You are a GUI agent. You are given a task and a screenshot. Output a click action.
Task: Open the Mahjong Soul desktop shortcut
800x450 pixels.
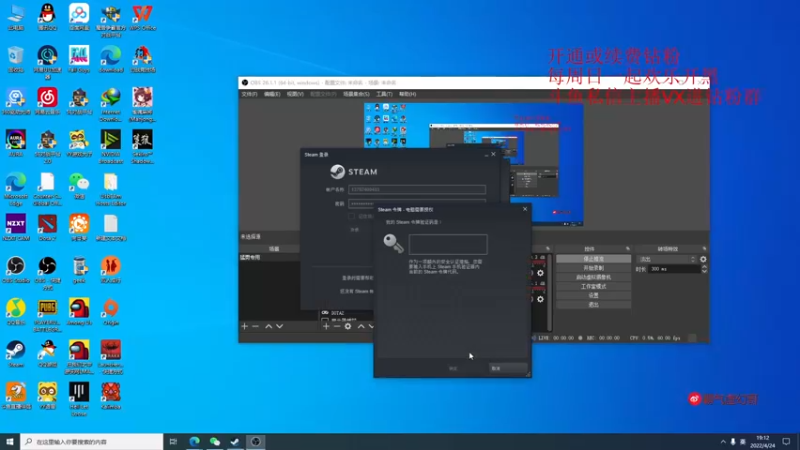click(142, 102)
